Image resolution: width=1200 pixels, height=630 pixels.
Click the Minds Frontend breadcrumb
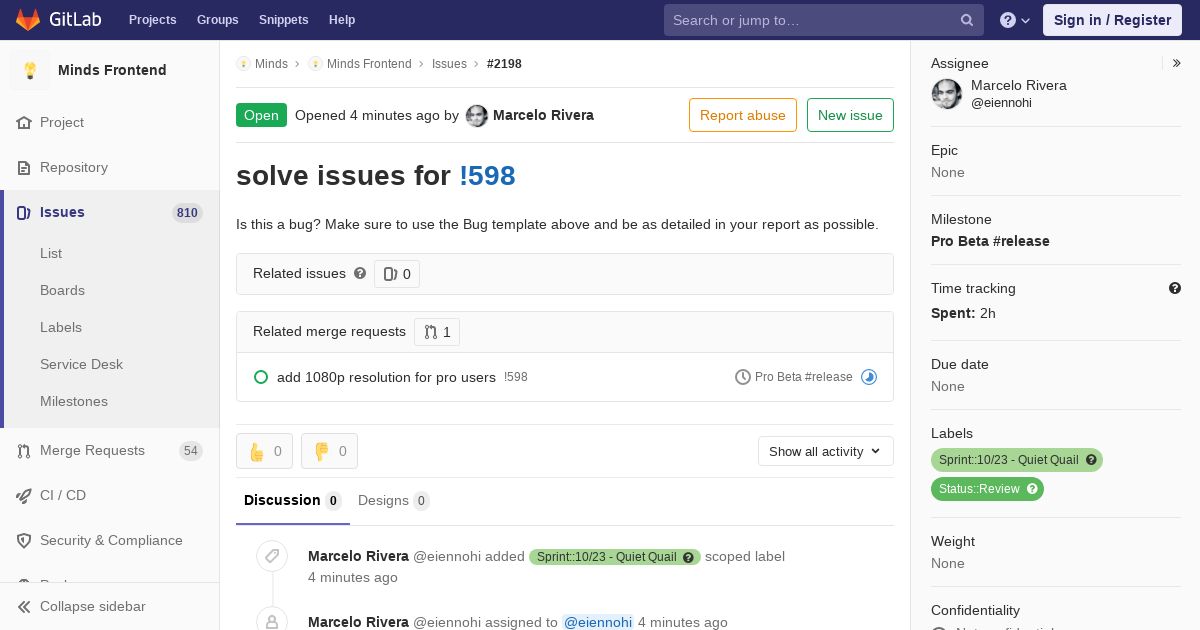[x=369, y=64]
